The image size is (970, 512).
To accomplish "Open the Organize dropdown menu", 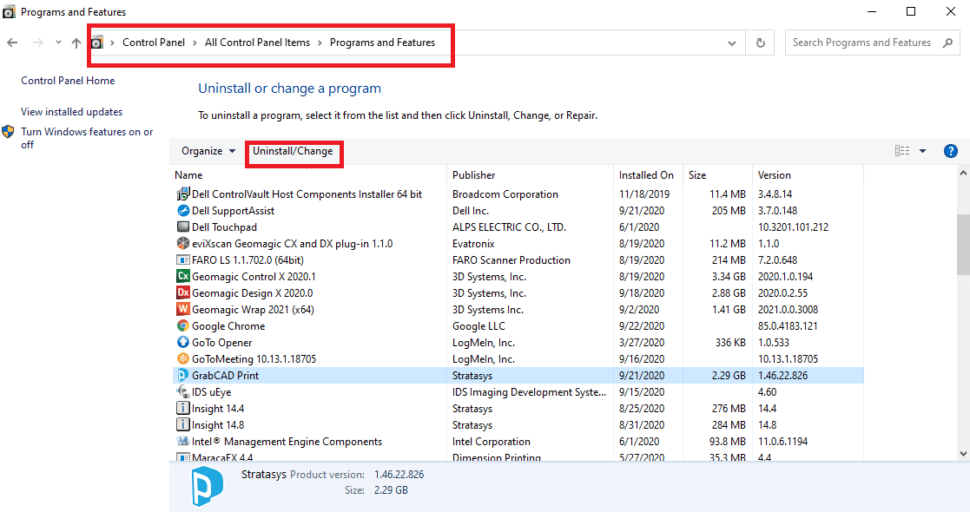I will coord(208,151).
